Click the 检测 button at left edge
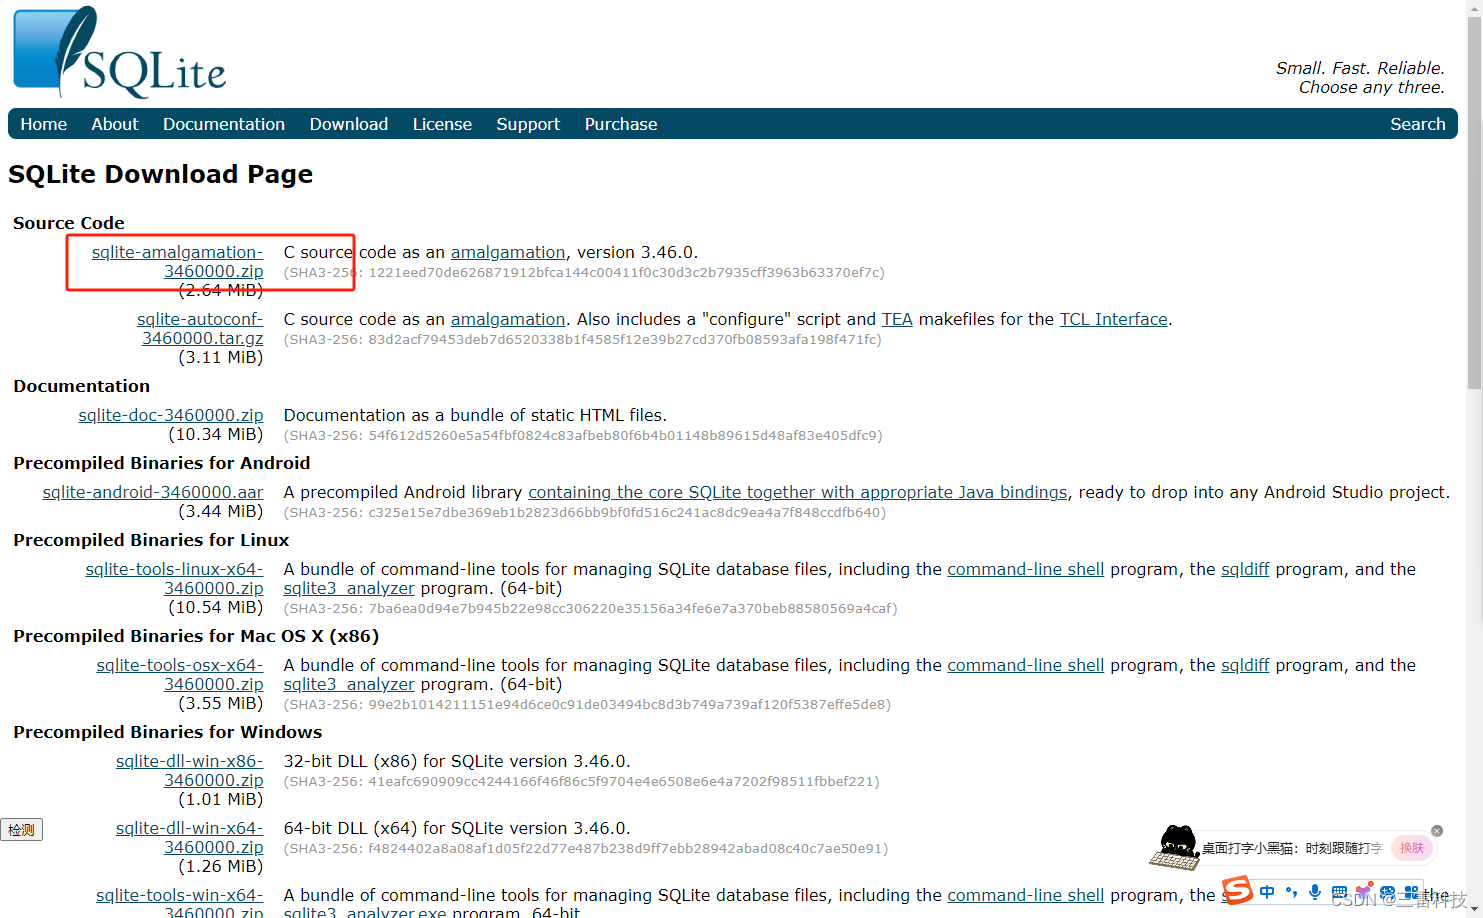 pos(21,830)
